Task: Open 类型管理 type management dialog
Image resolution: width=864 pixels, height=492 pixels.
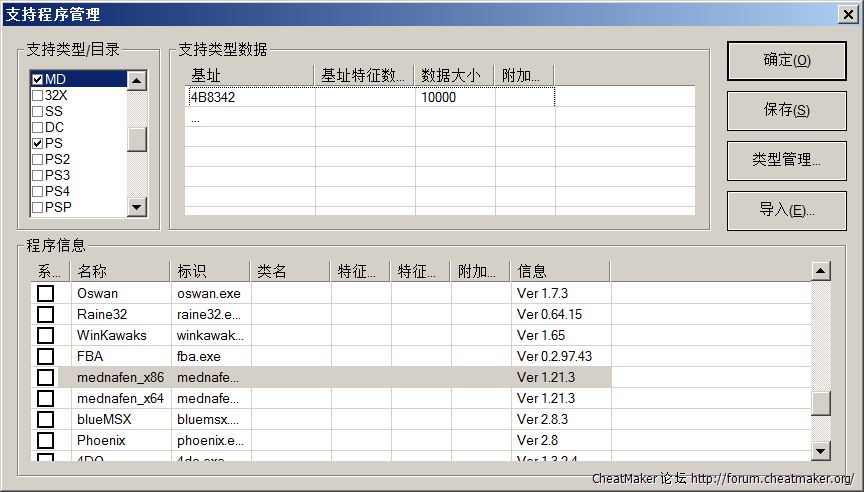Action: point(786,160)
